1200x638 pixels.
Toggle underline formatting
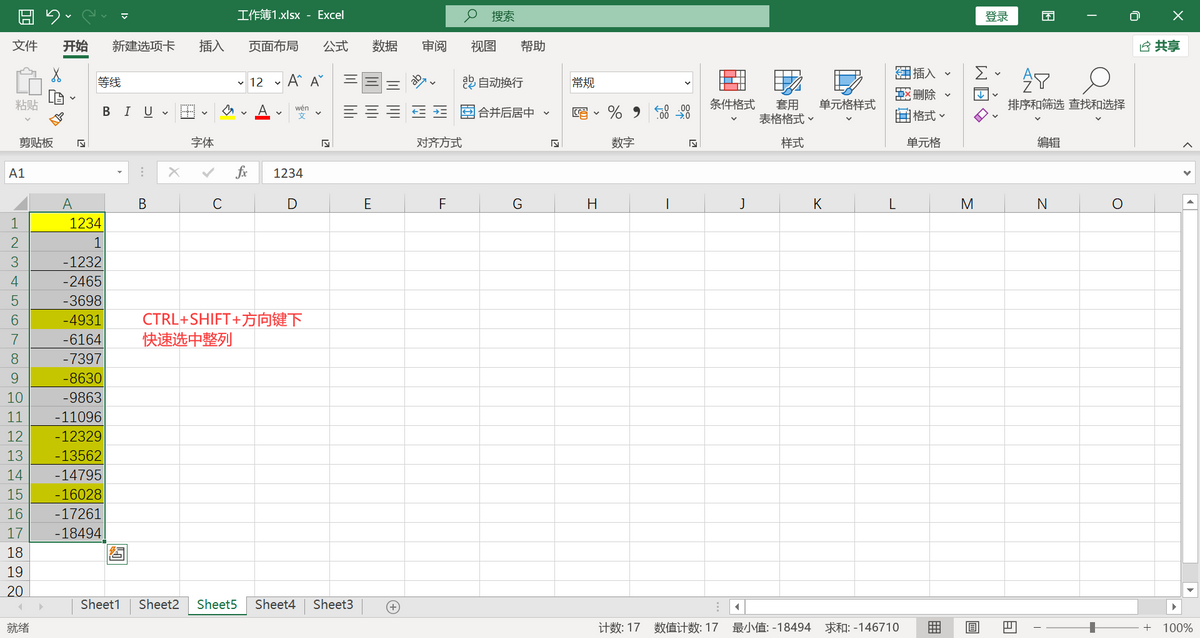pos(149,112)
